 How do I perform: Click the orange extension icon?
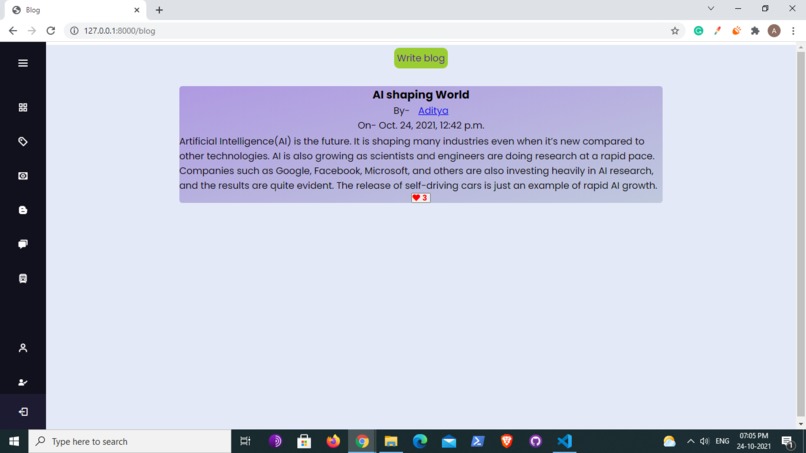click(x=736, y=31)
